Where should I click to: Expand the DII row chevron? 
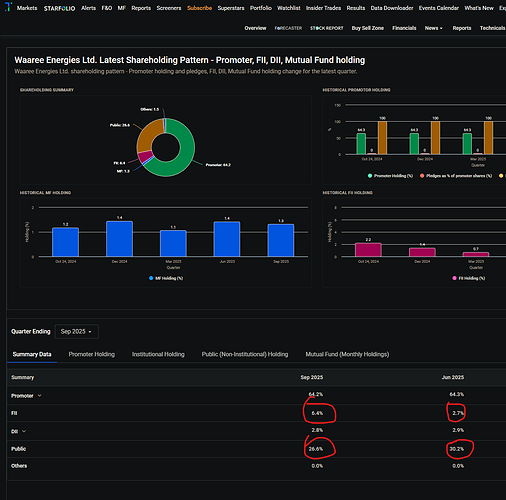(x=24, y=431)
